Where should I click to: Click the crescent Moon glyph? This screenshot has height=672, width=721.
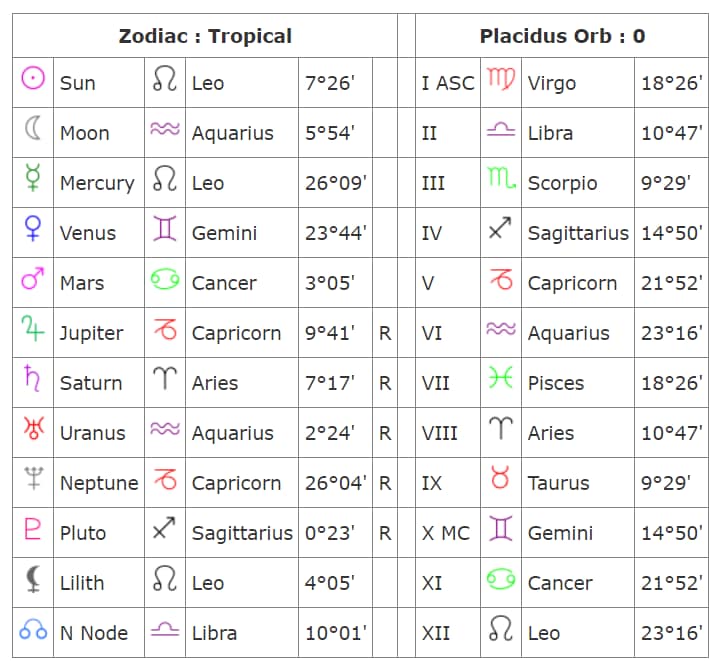[x=33, y=130]
